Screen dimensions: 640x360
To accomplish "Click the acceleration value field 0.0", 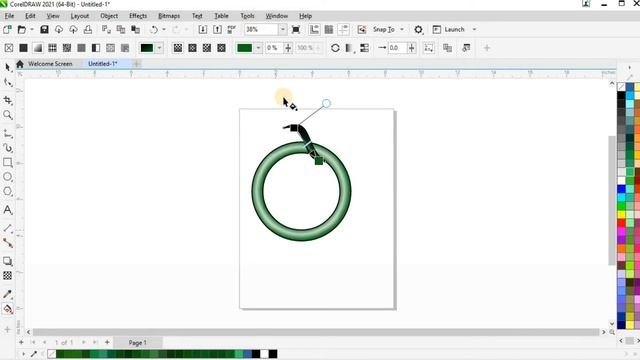I will pos(397,48).
